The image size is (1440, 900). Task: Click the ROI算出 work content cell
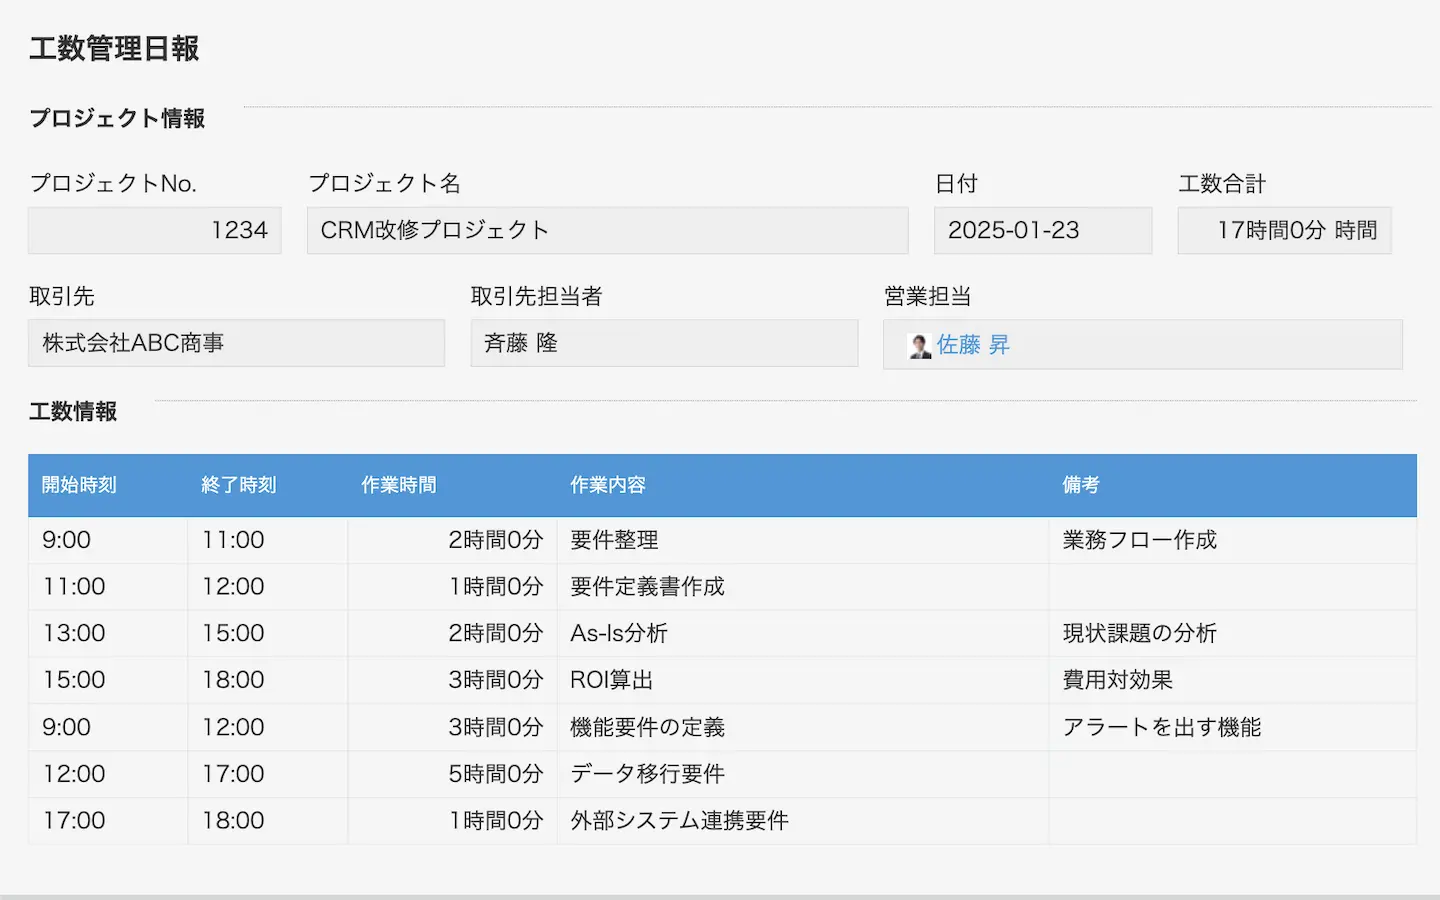tap(611, 680)
